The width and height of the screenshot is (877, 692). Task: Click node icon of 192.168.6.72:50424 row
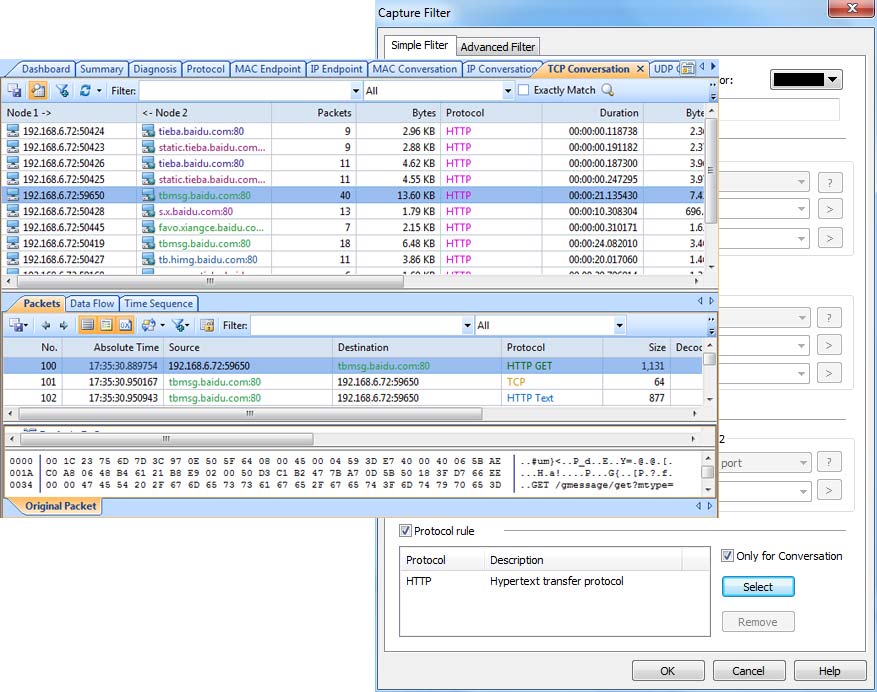(x=13, y=131)
